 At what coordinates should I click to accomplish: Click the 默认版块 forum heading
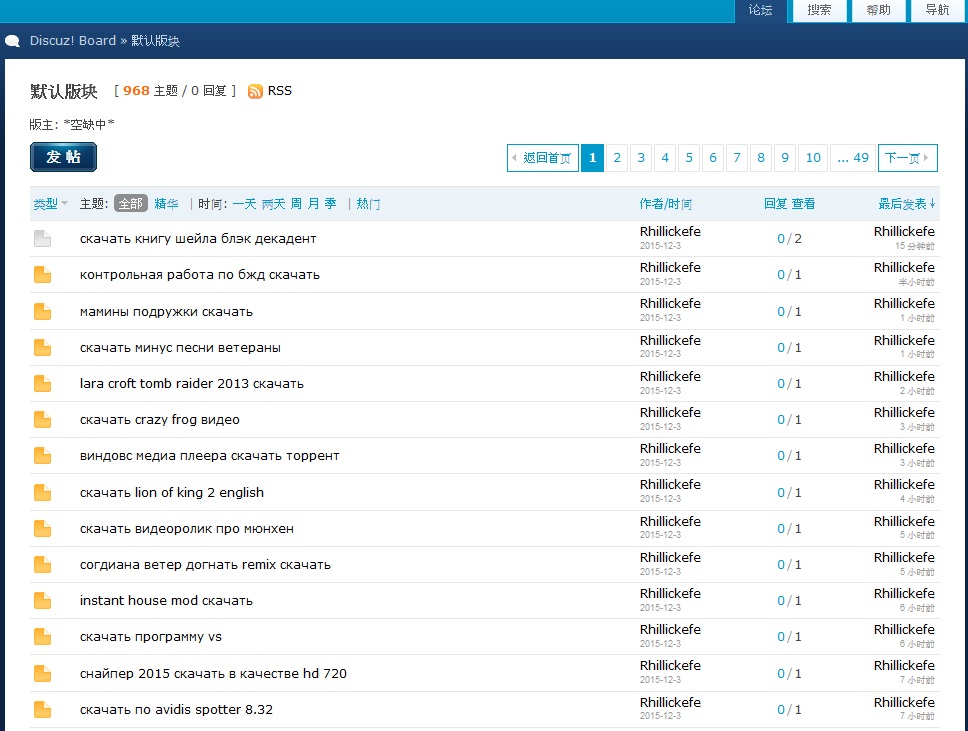tap(64, 91)
